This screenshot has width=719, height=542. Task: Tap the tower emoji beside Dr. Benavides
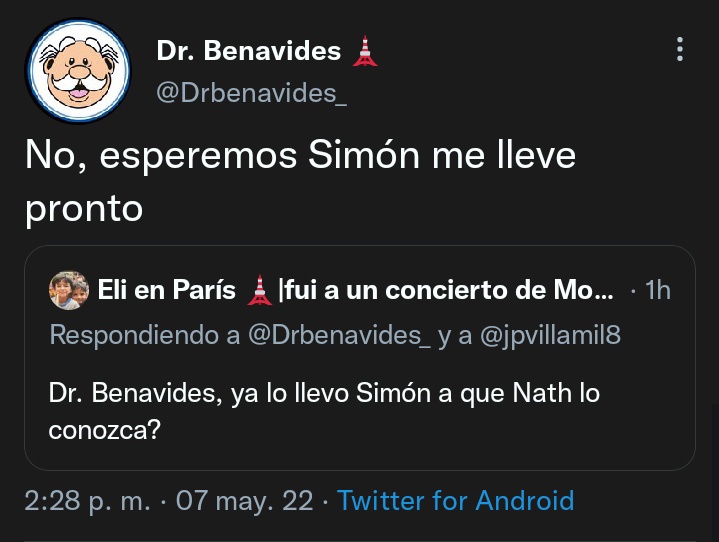coord(365,51)
